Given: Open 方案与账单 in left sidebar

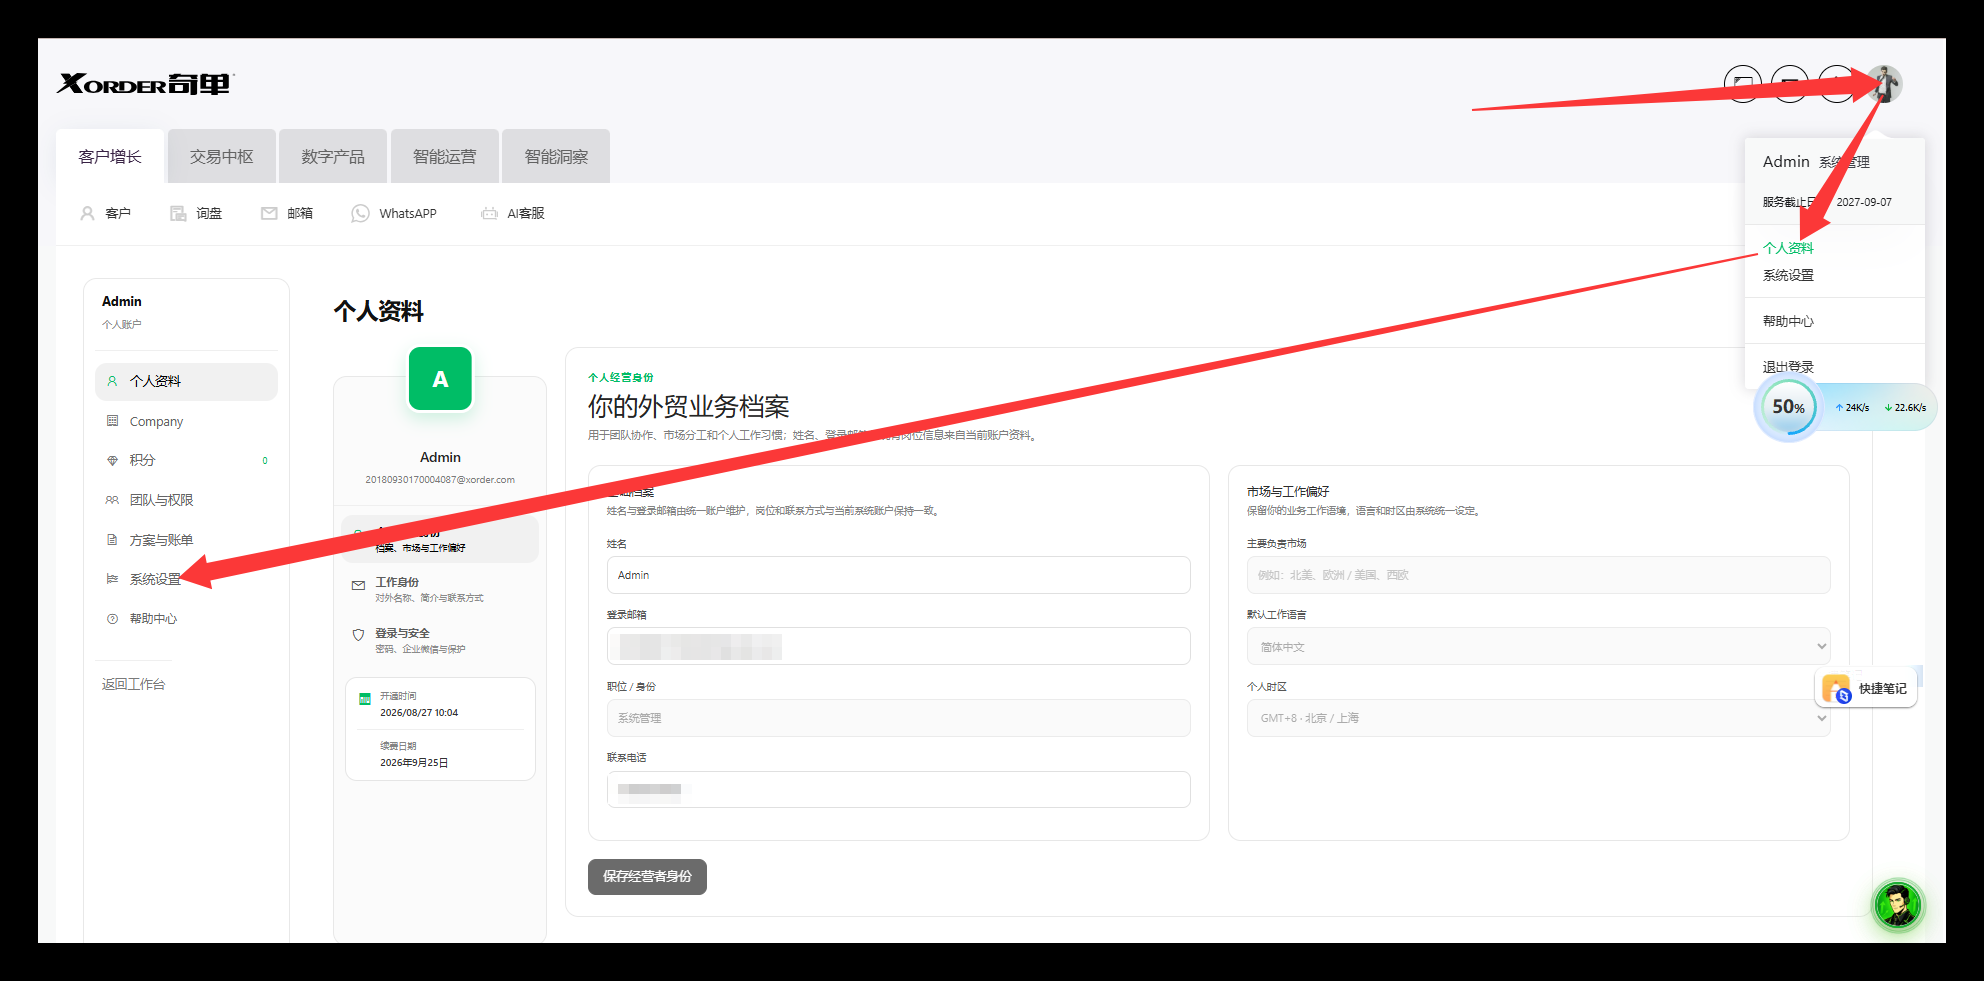Looking at the screenshot, I should [x=186, y=540].
